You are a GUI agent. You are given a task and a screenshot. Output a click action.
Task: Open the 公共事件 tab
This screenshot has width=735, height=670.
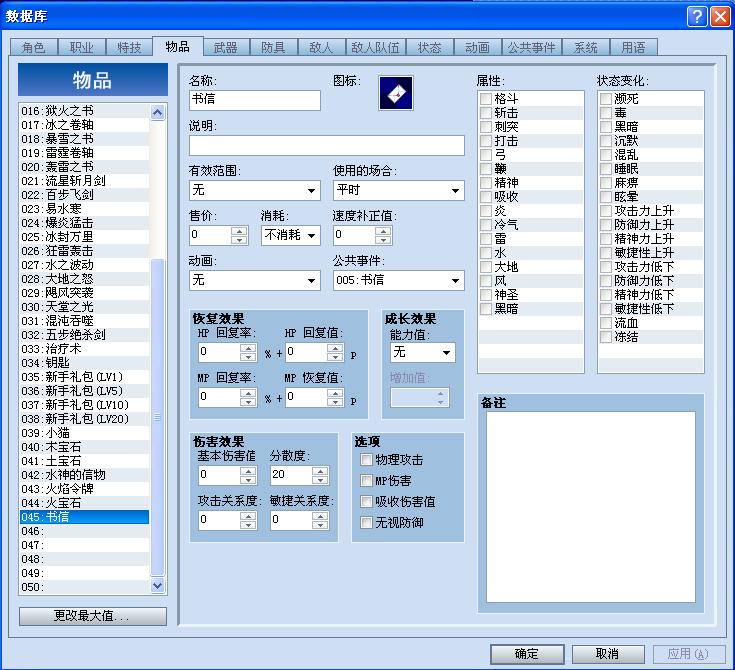[531, 47]
